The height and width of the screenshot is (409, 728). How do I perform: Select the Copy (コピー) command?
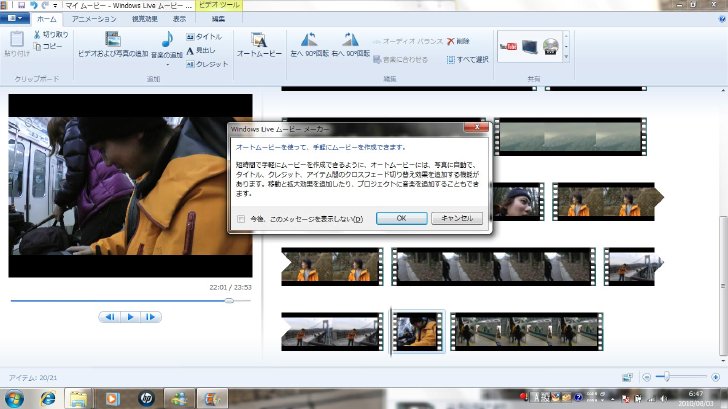click(x=48, y=46)
